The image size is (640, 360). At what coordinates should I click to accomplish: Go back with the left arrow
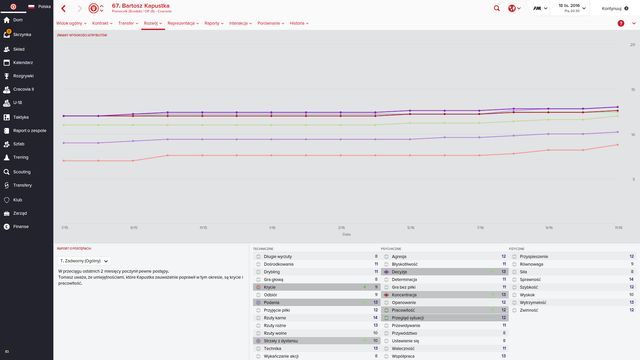pyautogui.click(x=64, y=8)
